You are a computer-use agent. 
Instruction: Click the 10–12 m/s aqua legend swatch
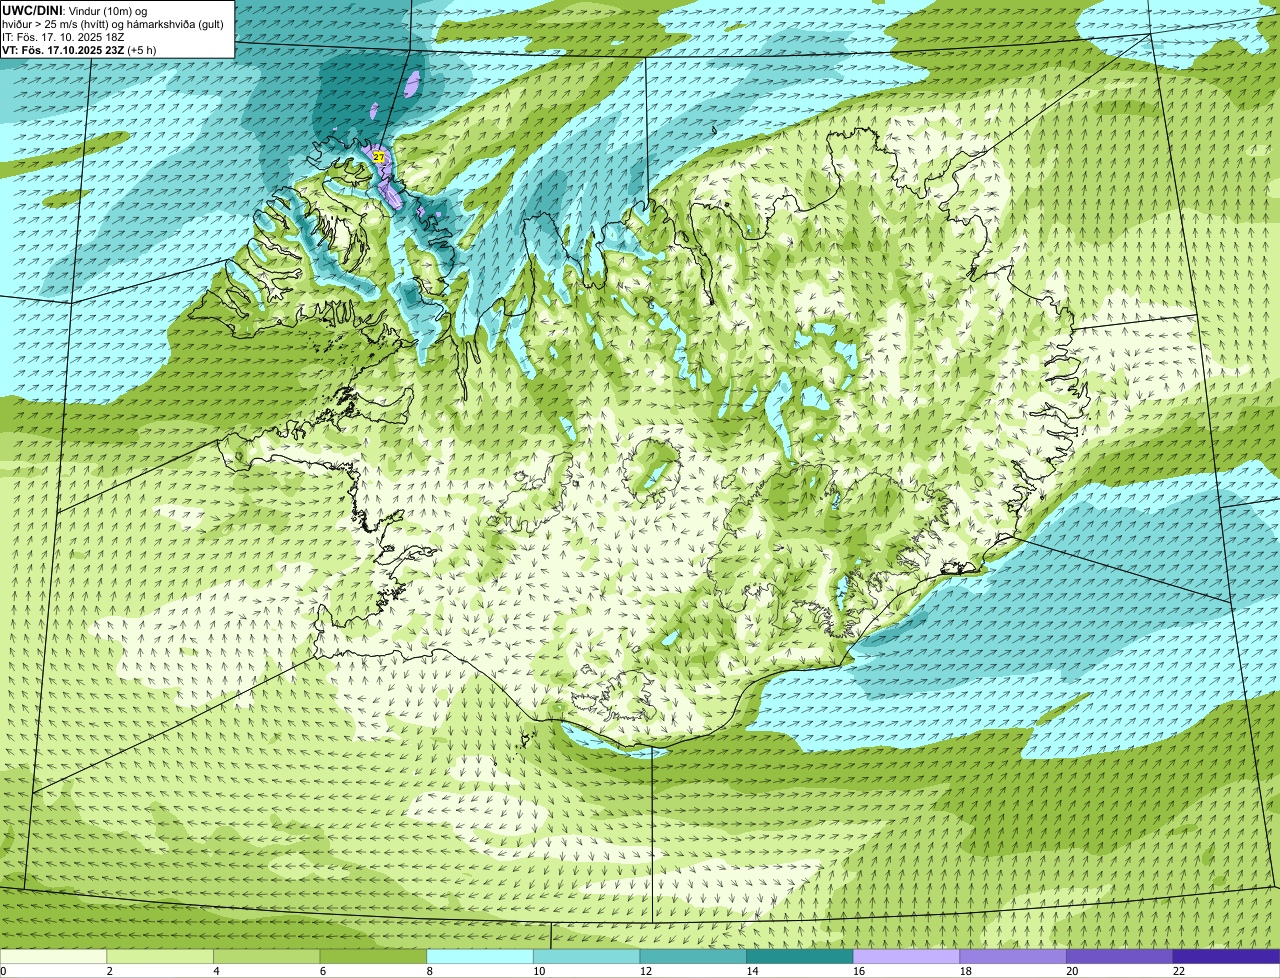[586, 957]
